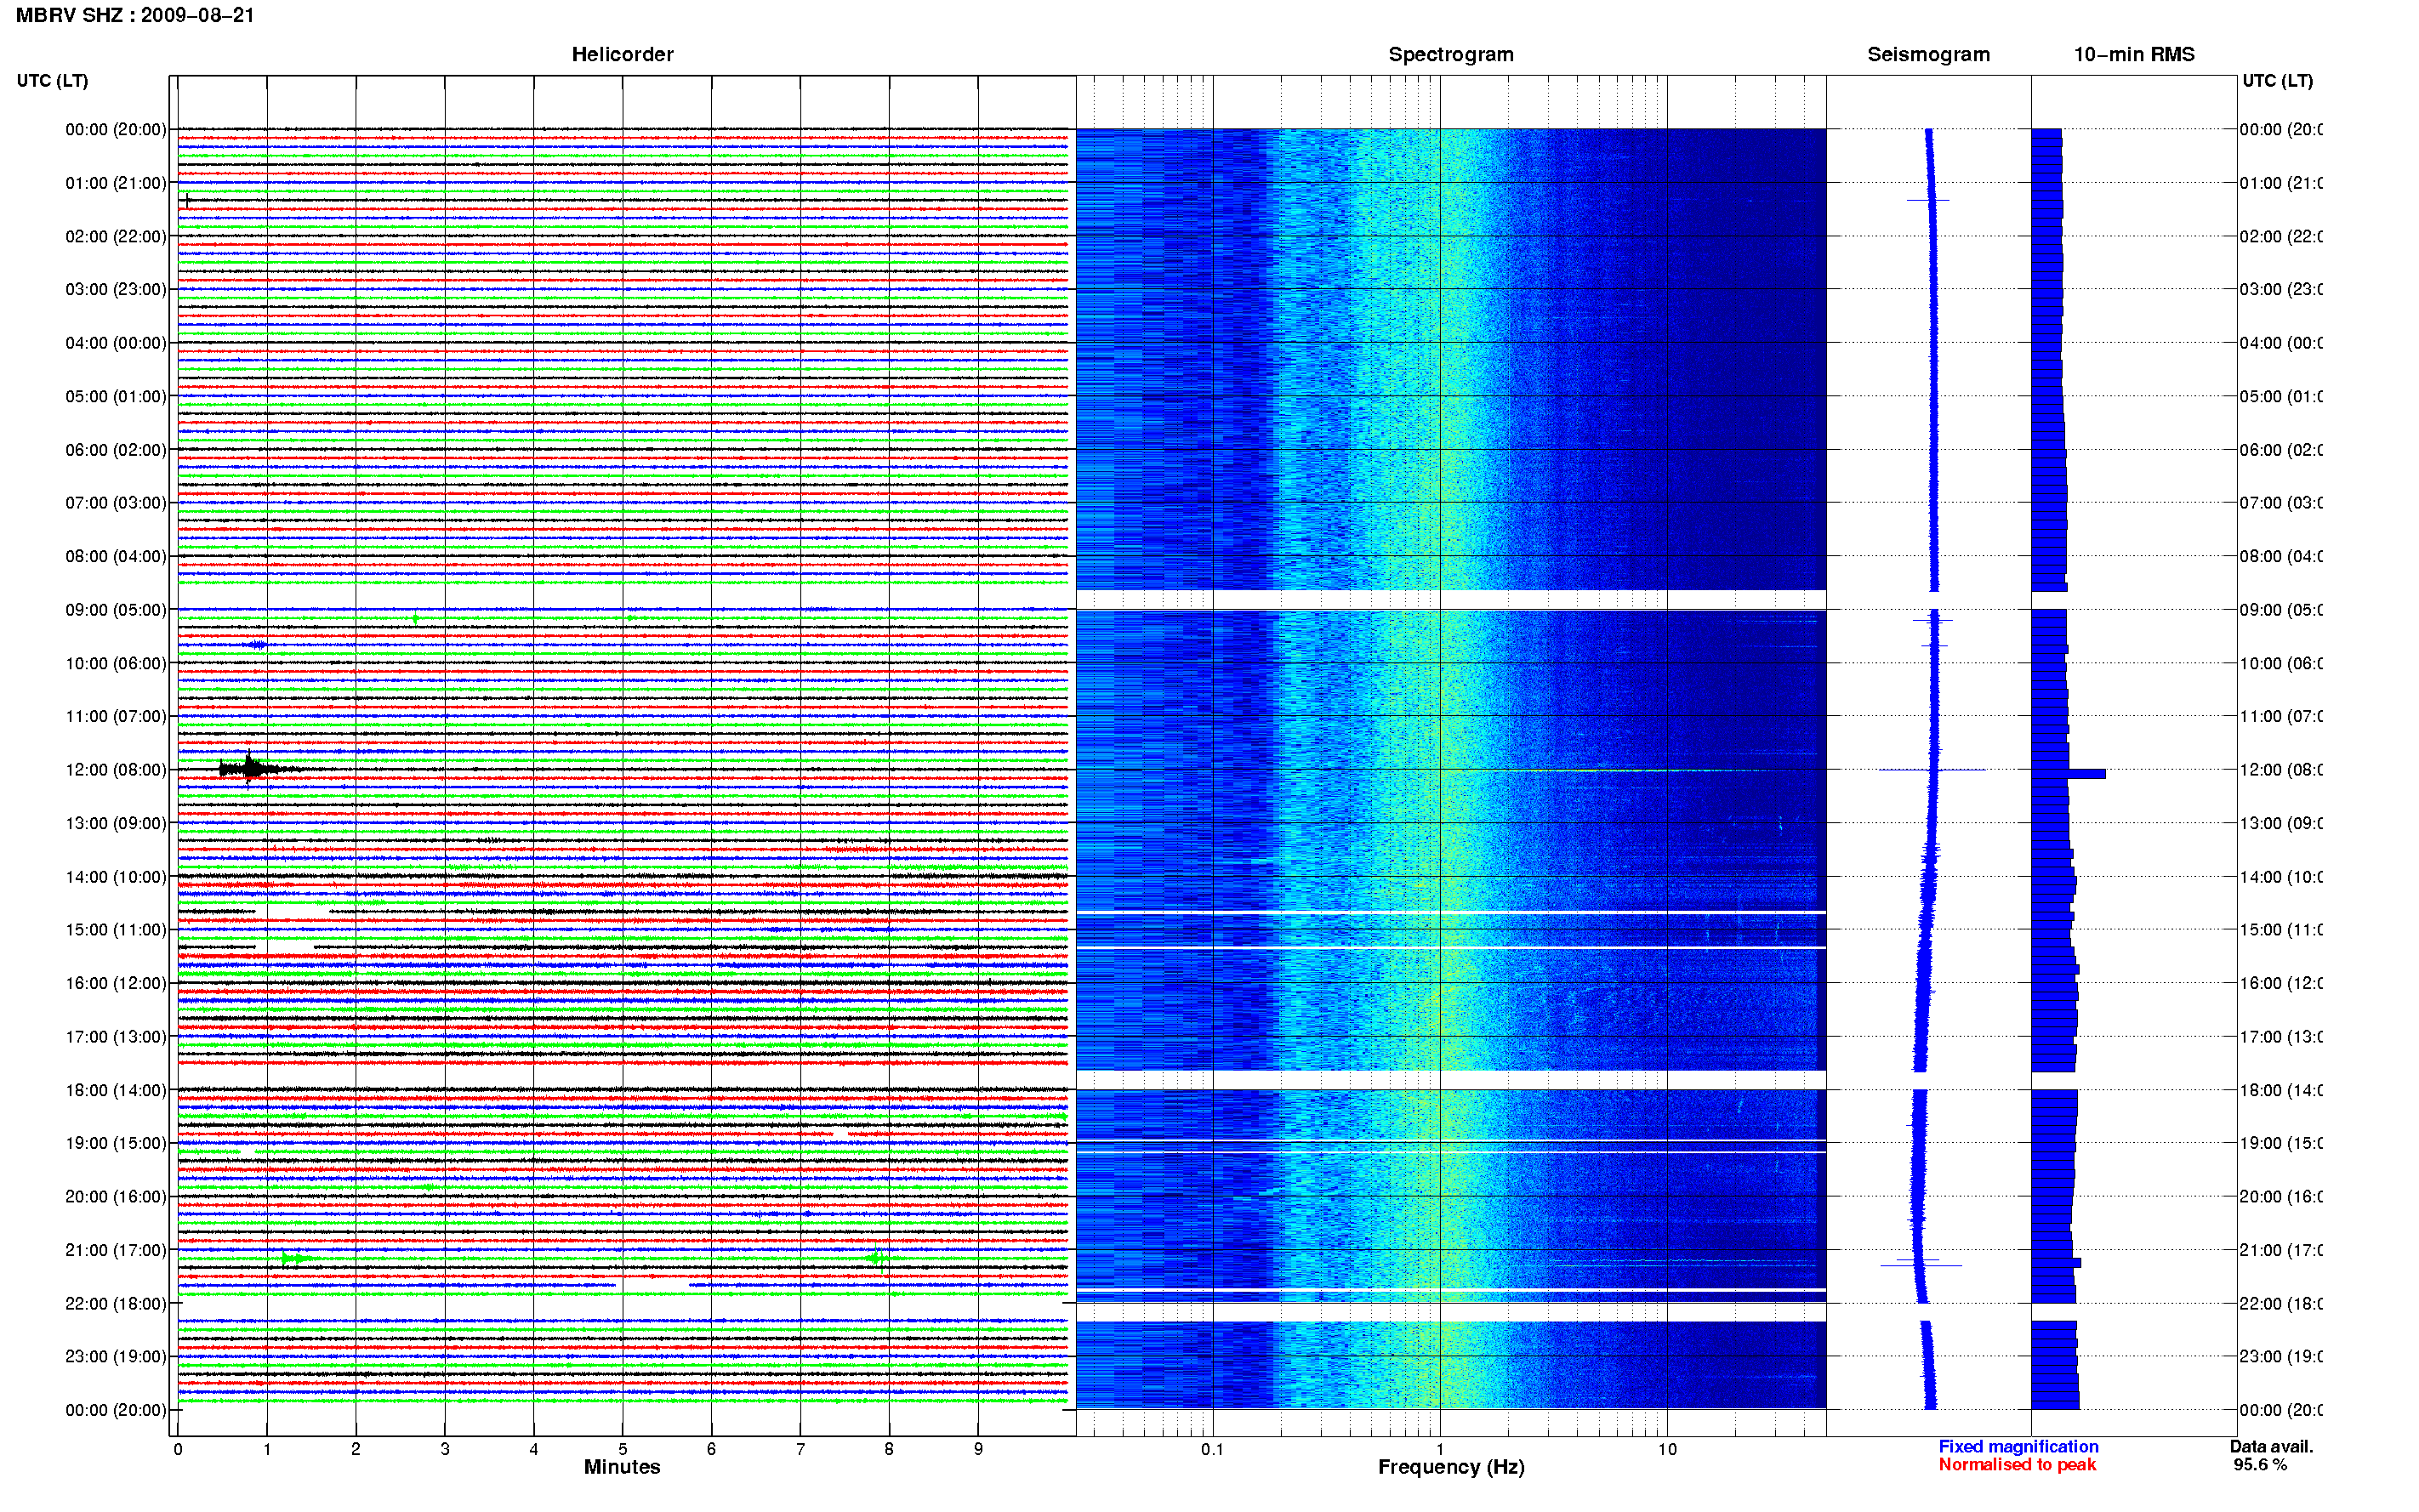Image resolution: width=2419 pixels, height=1512 pixels.
Task: Click the left '23:00 (19:00)' time label
Action: pos(116,1356)
